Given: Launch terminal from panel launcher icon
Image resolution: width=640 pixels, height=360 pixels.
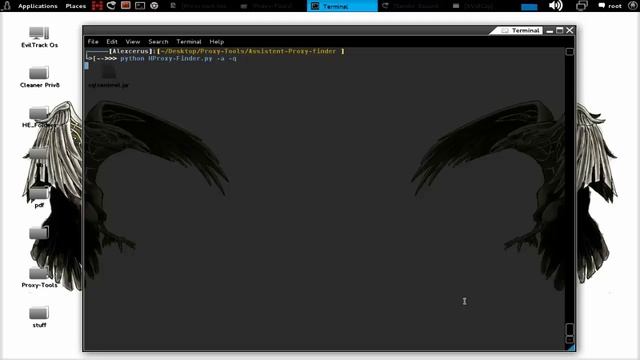Looking at the screenshot, I should coord(140,6).
